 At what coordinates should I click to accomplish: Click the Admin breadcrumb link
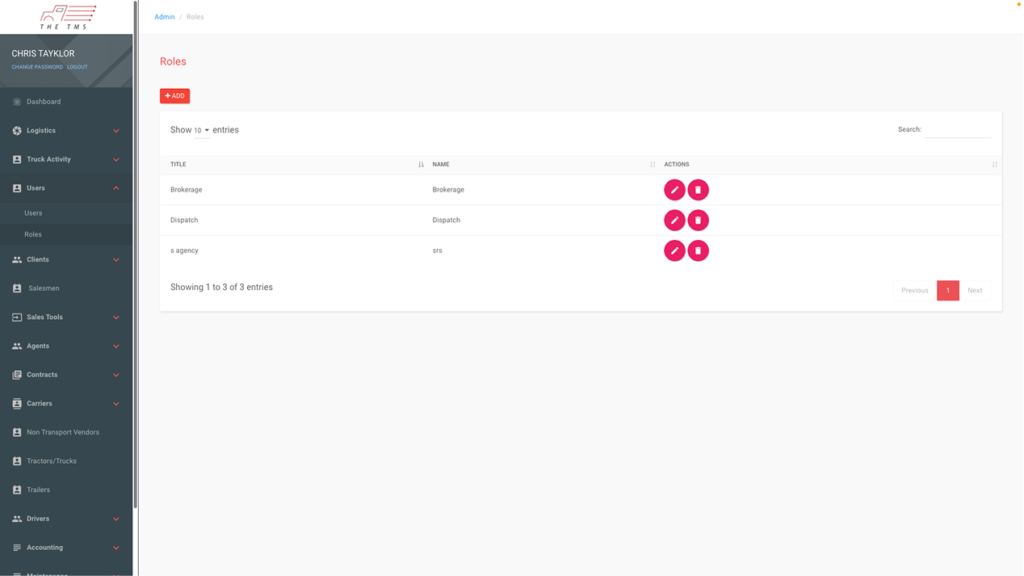[164, 17]
